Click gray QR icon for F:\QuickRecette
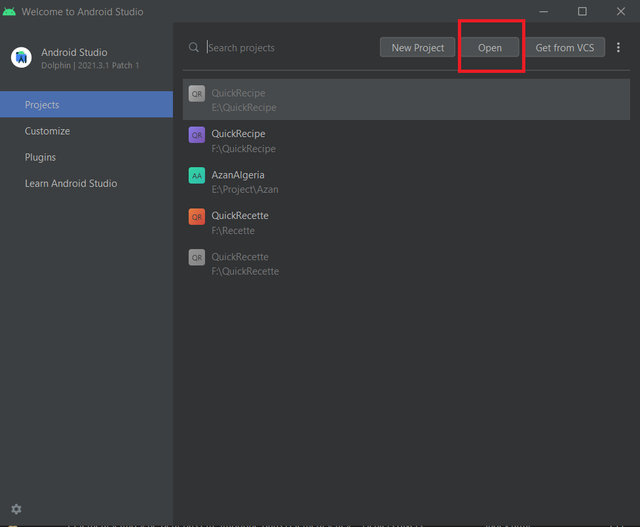This screenshot has height=527, width=640. [x=197, y=258]
